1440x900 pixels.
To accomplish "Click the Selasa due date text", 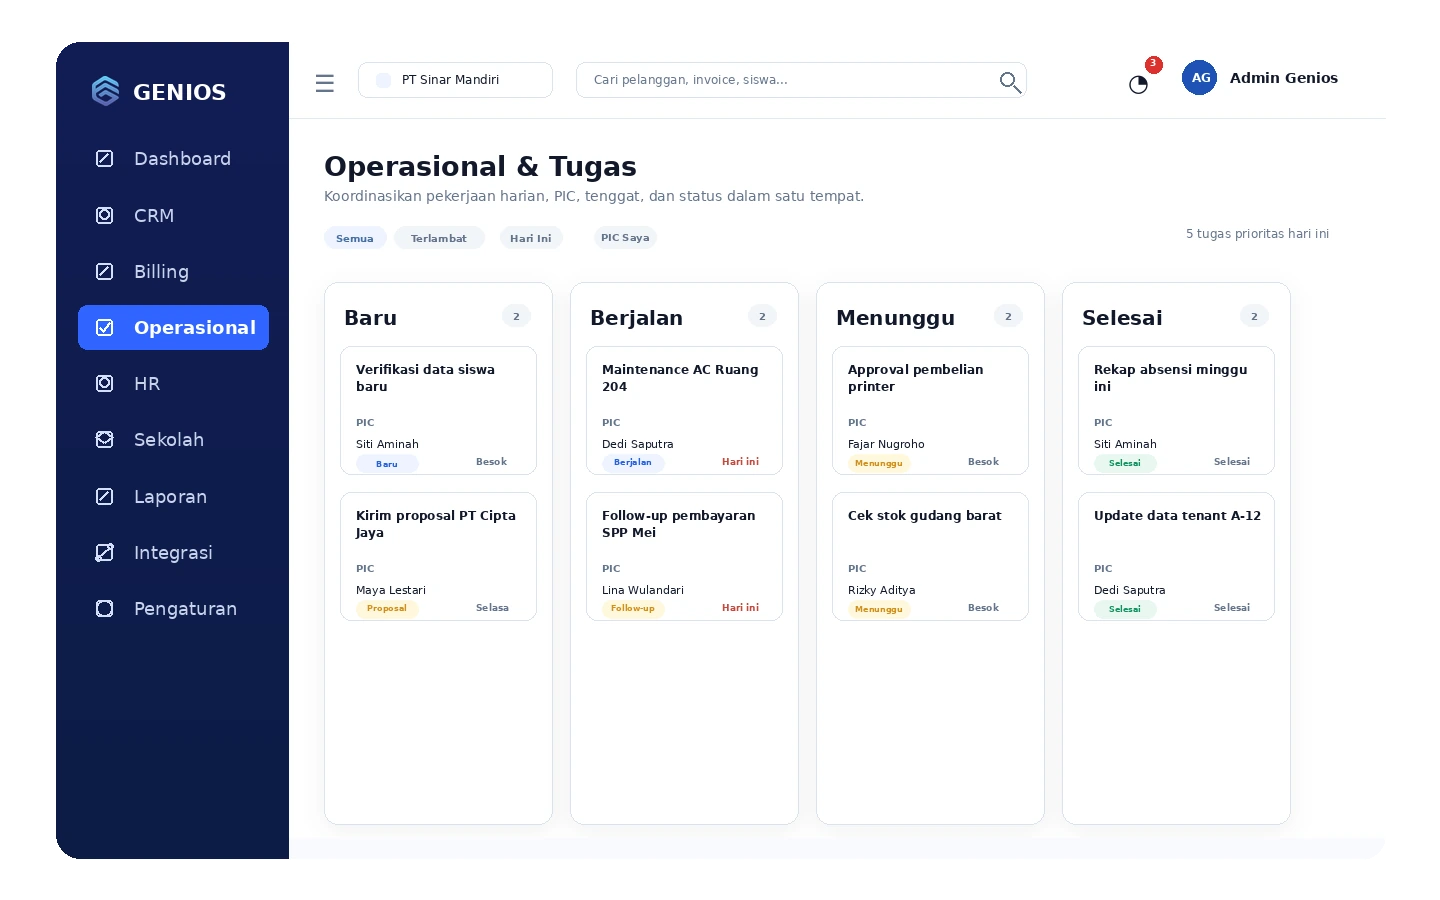I will 492,608.
